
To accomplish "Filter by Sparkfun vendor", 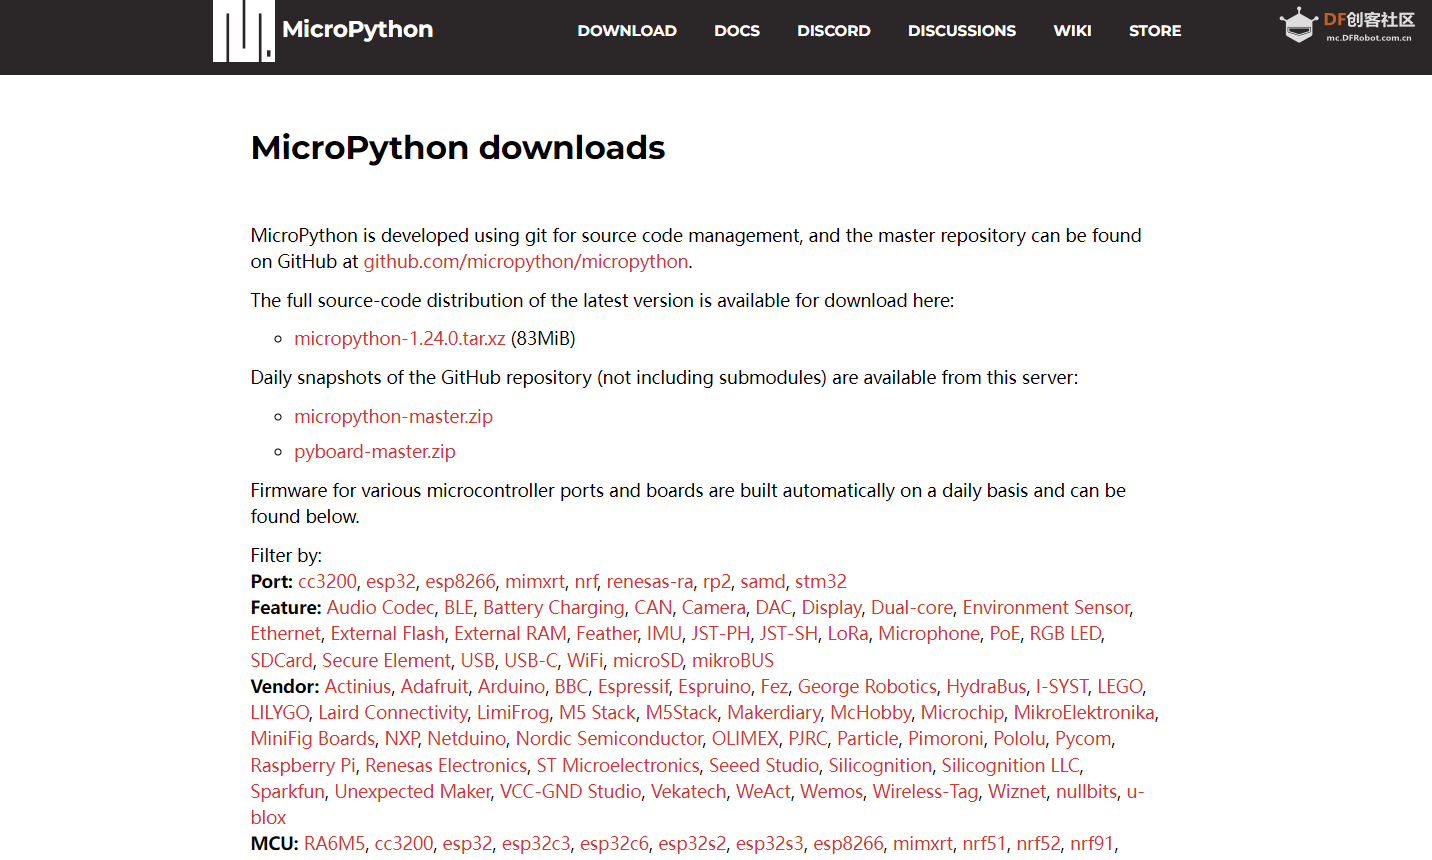I will pyautogui.click(x=288, y=792).
